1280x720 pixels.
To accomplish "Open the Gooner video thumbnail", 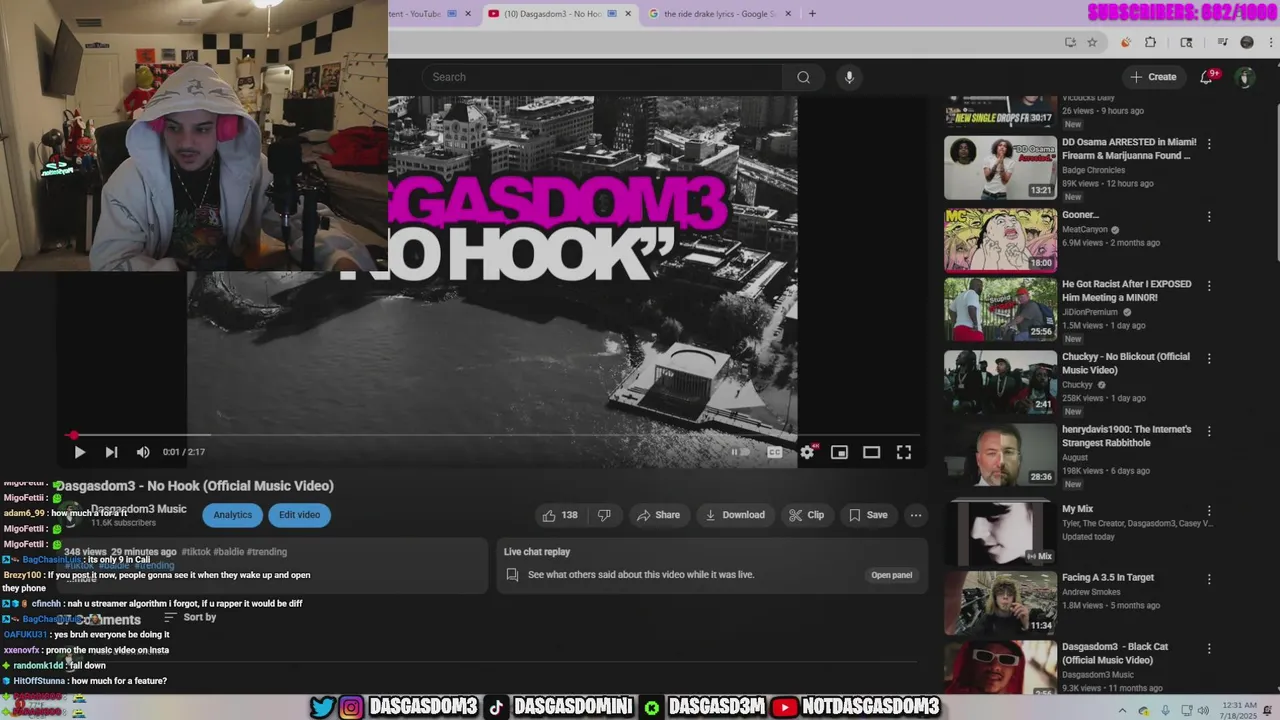I will (1000, 240).
